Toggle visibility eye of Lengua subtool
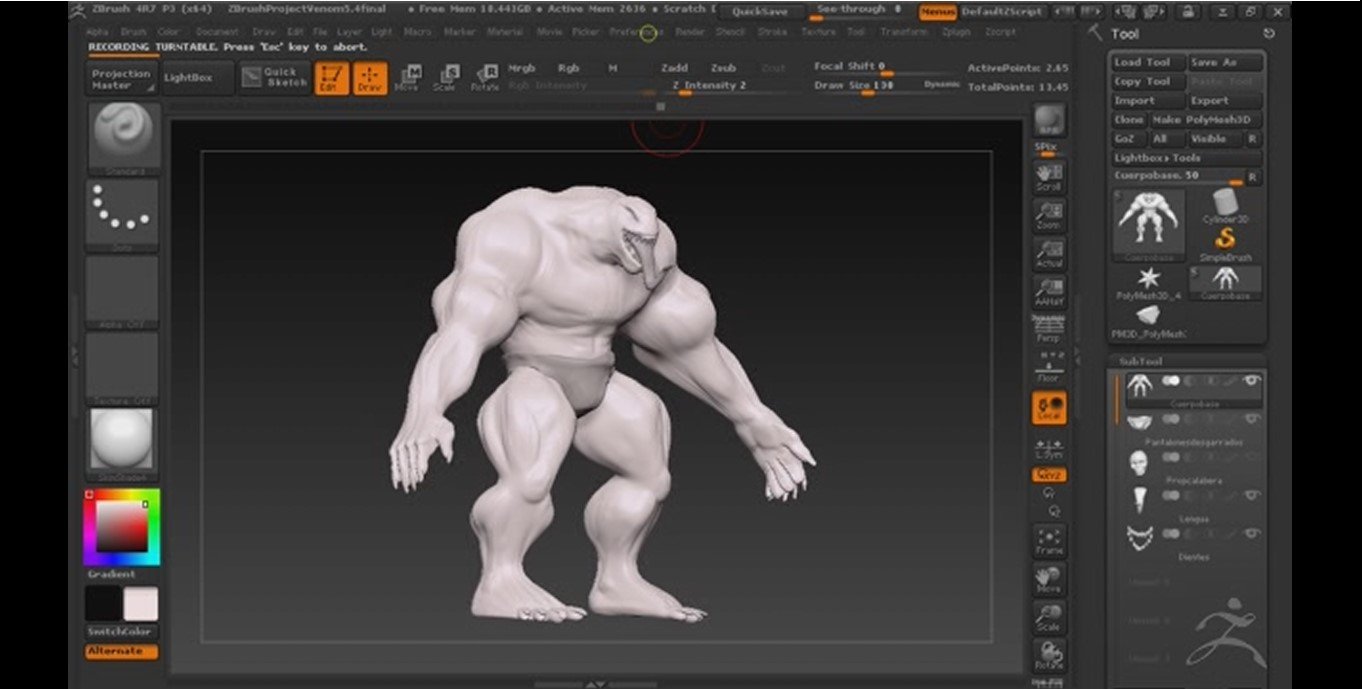 [1251, 496]
